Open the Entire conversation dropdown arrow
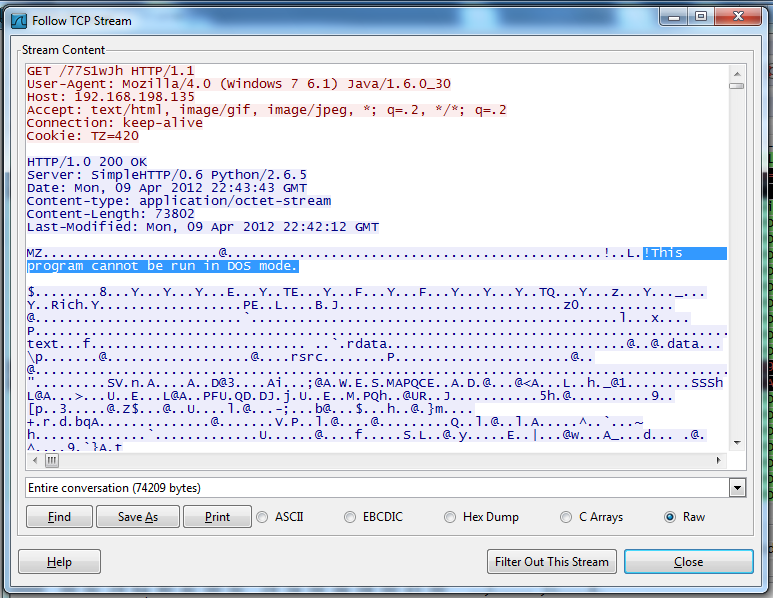This screenshot has width=773, height=598. click(x=738, y=488)
